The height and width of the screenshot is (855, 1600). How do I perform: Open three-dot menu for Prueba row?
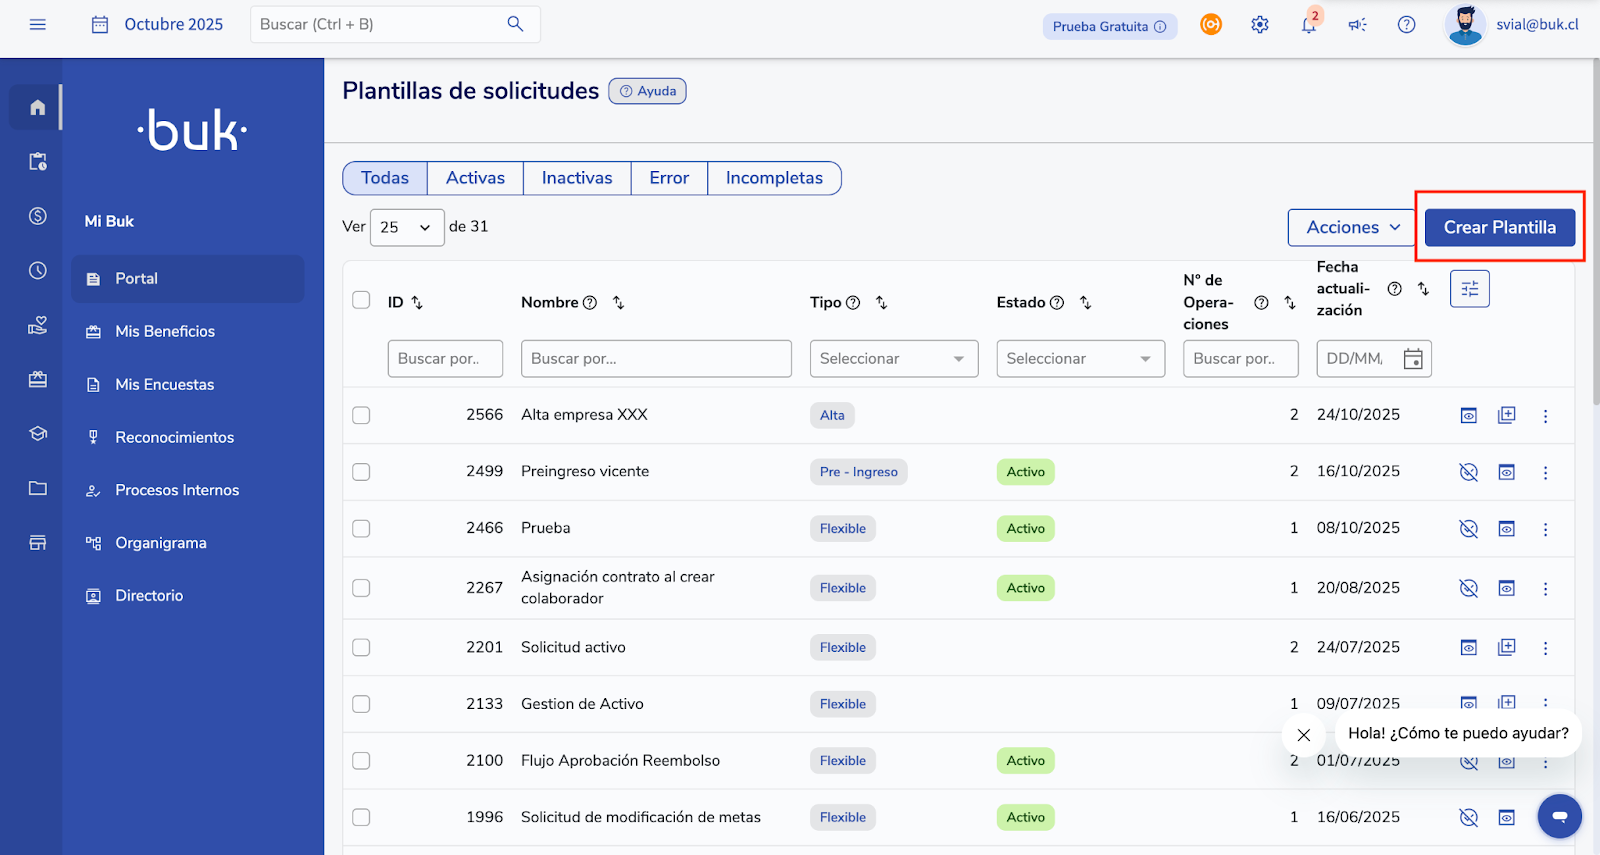pyautogui.click(x=1545, y=529)
